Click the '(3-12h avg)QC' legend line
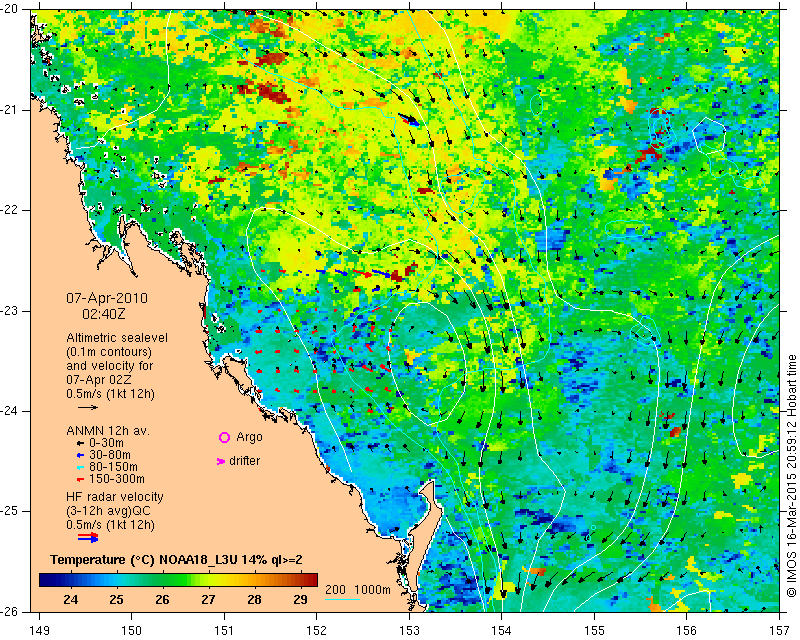 pyautogui.click(x=108, y=510)
